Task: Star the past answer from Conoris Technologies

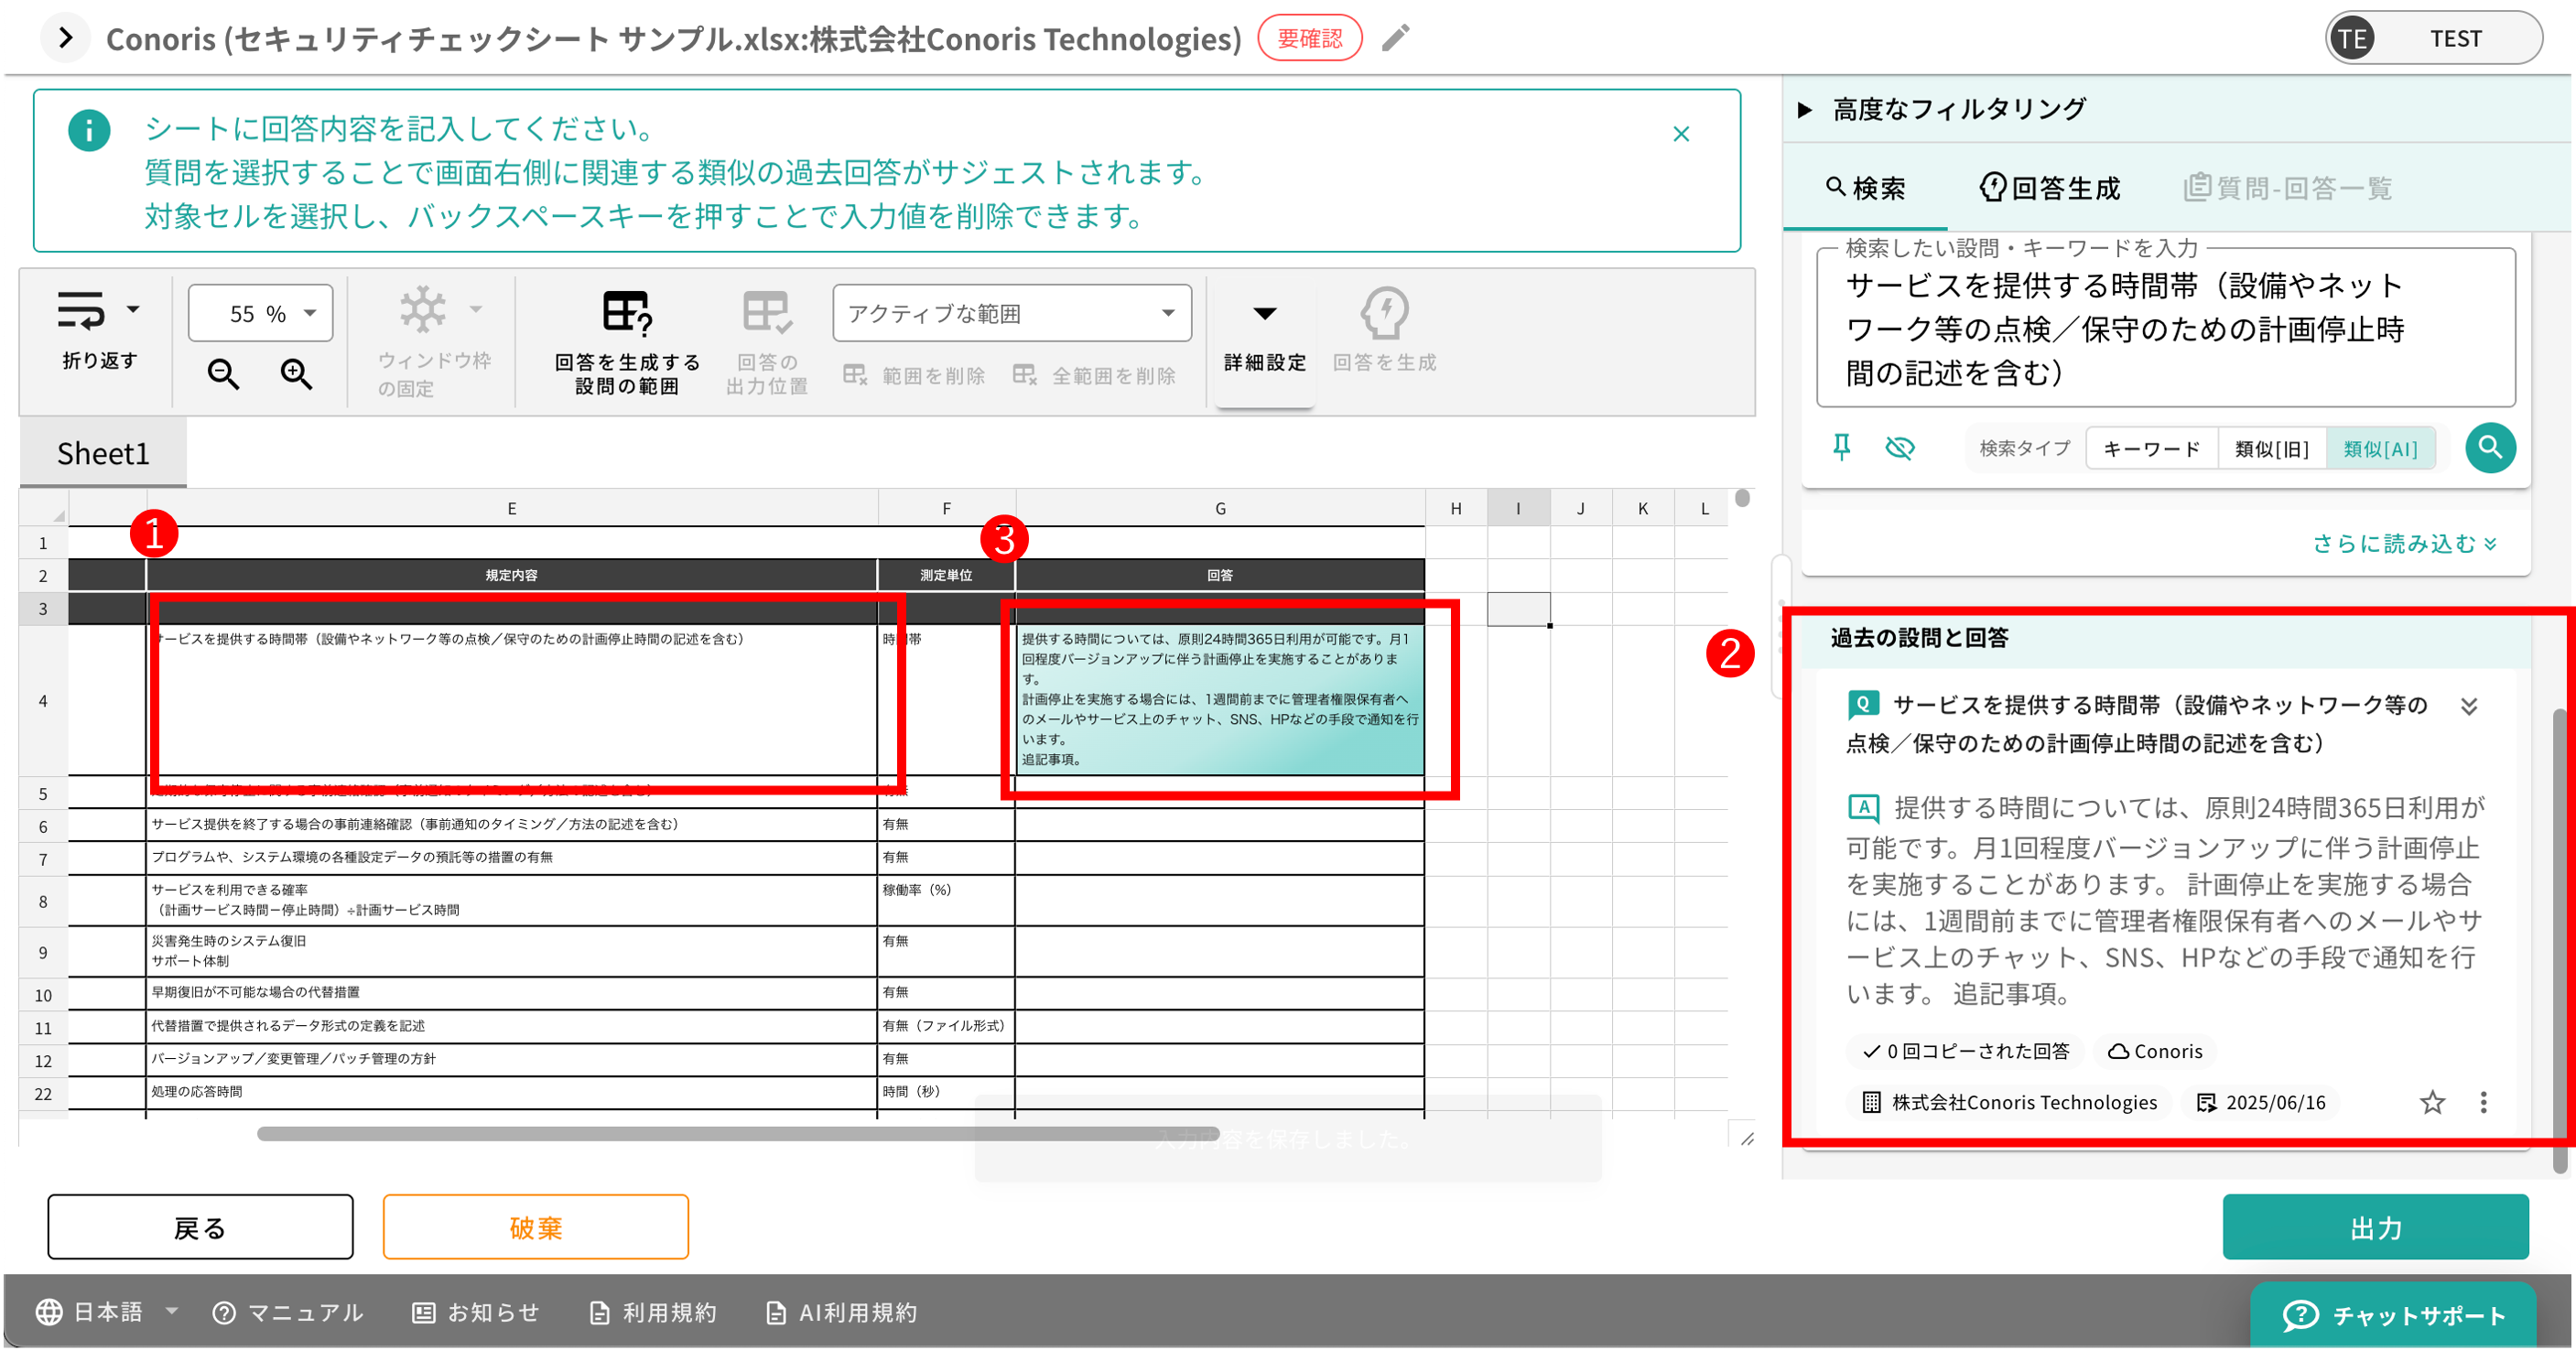Action: (x=2433, y=1102)
